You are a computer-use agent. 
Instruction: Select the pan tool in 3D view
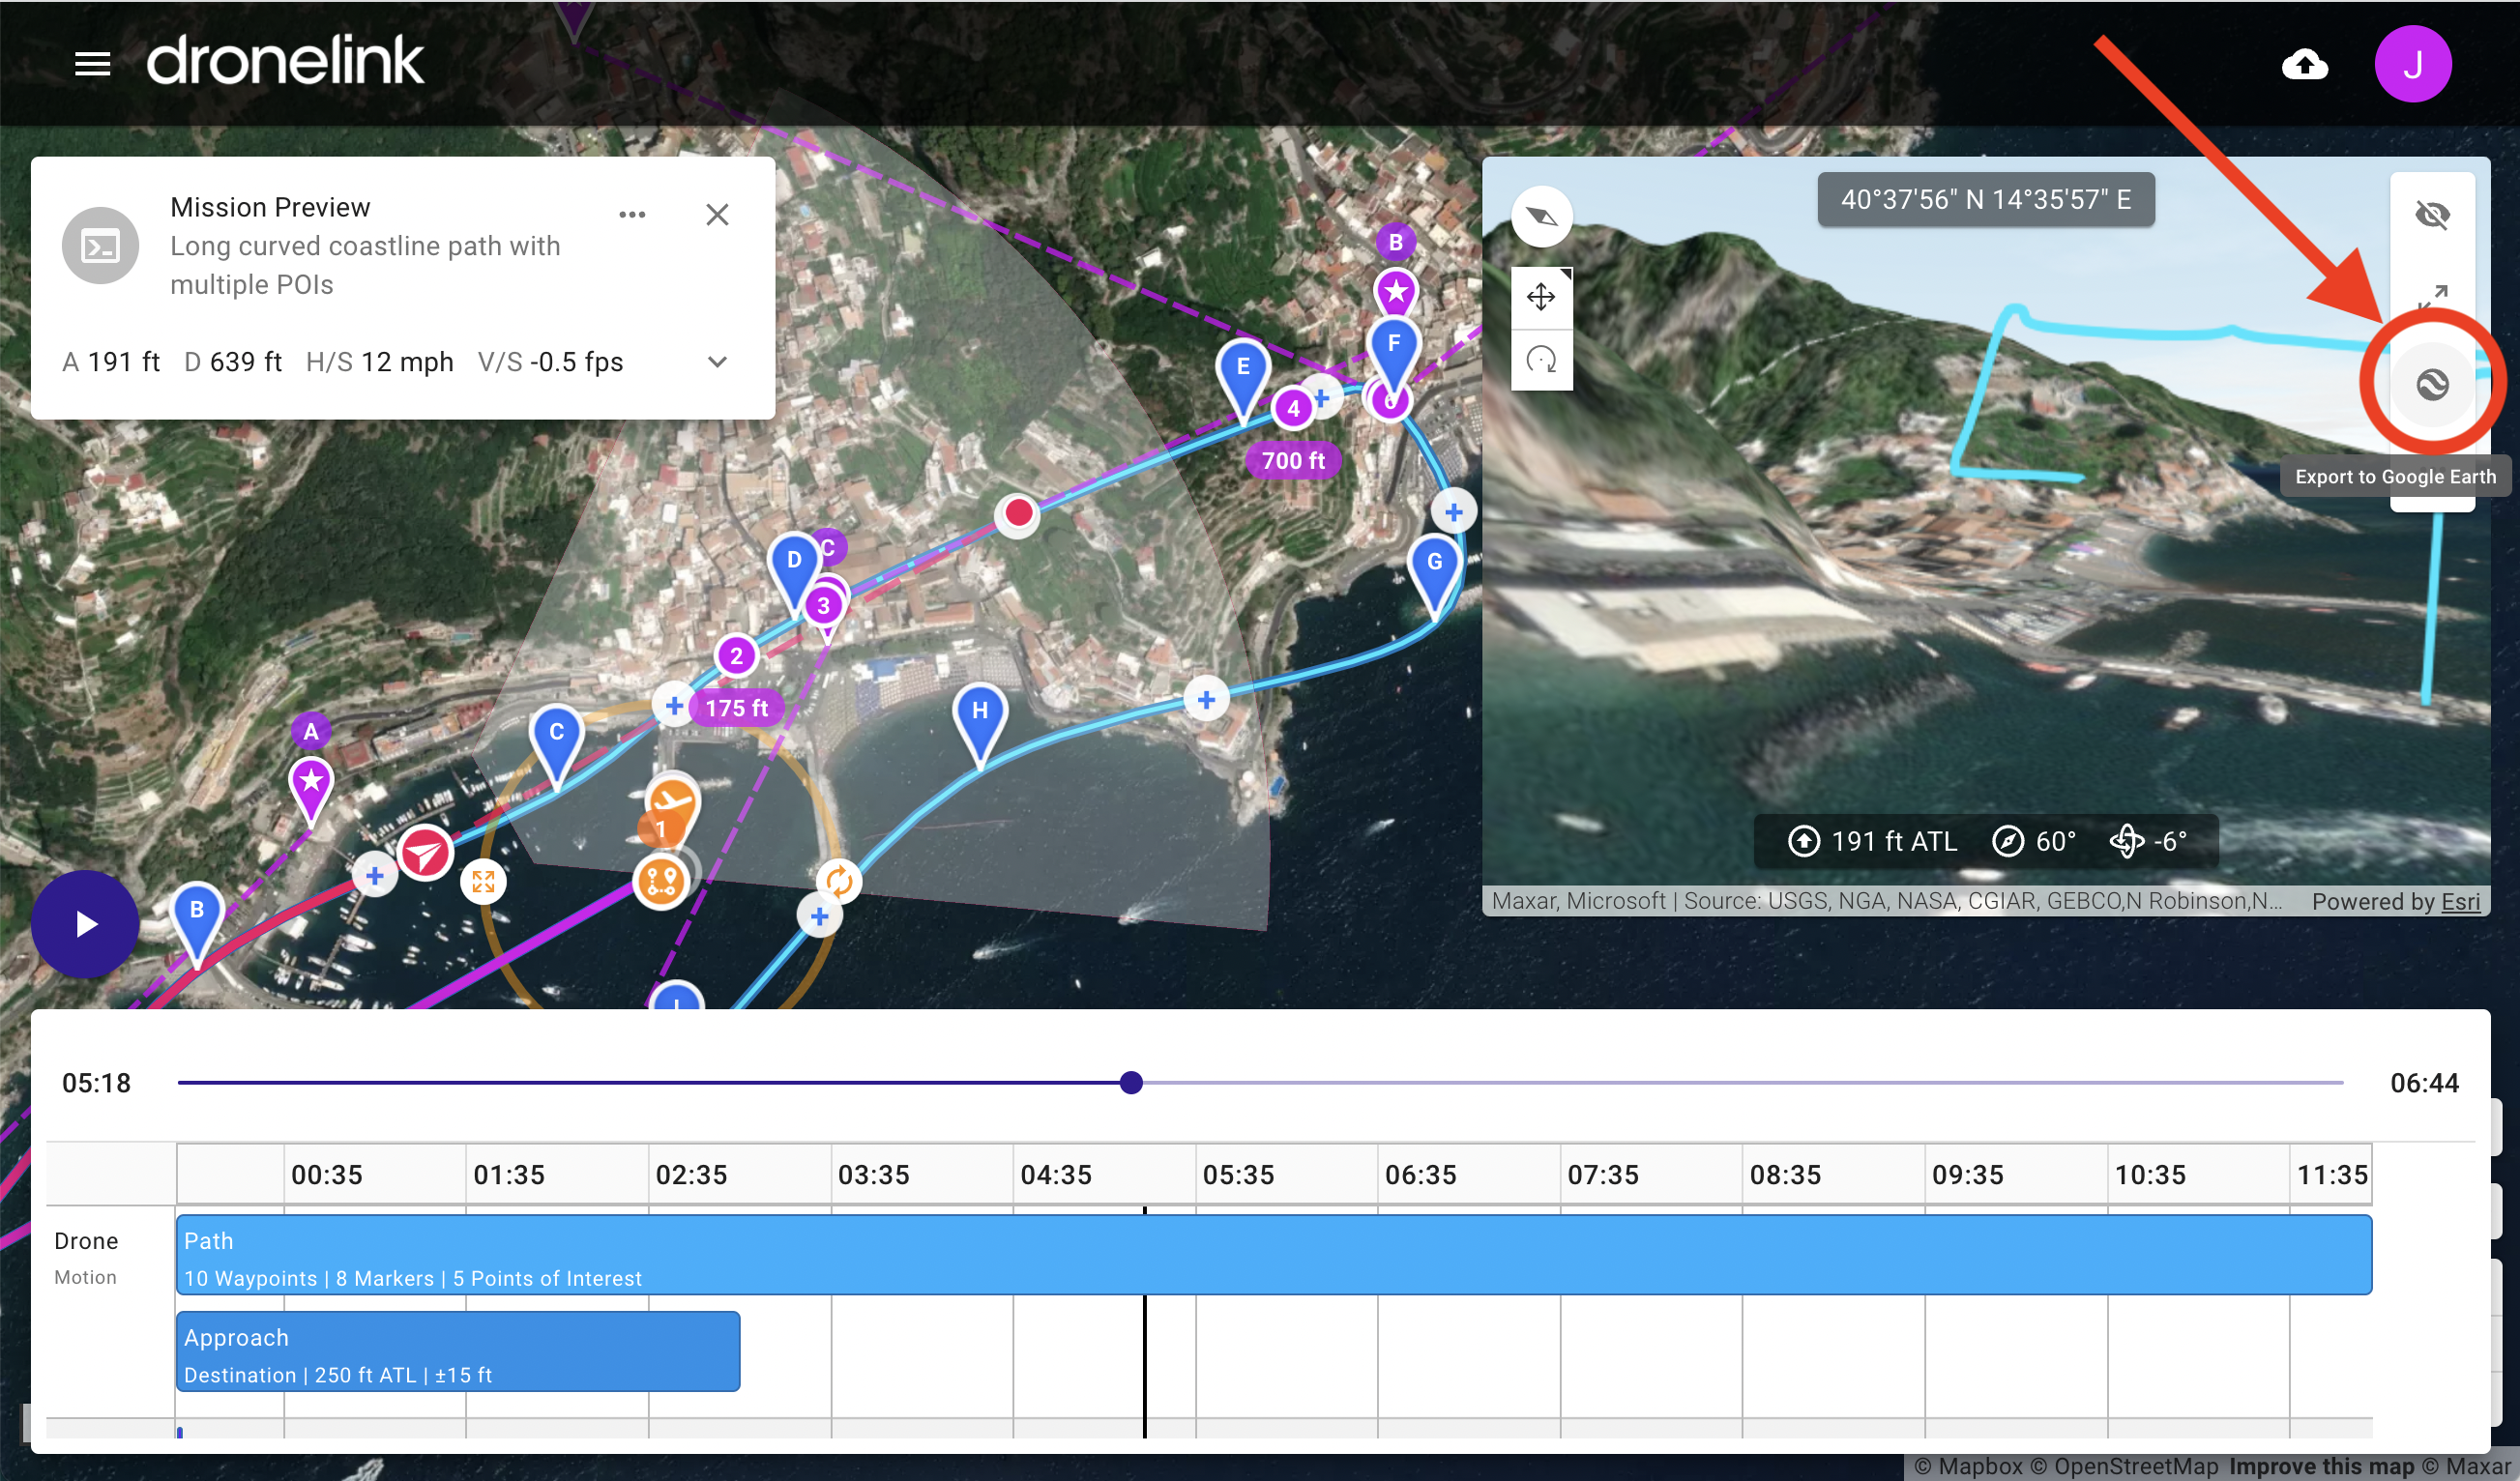pos(1541,297)
